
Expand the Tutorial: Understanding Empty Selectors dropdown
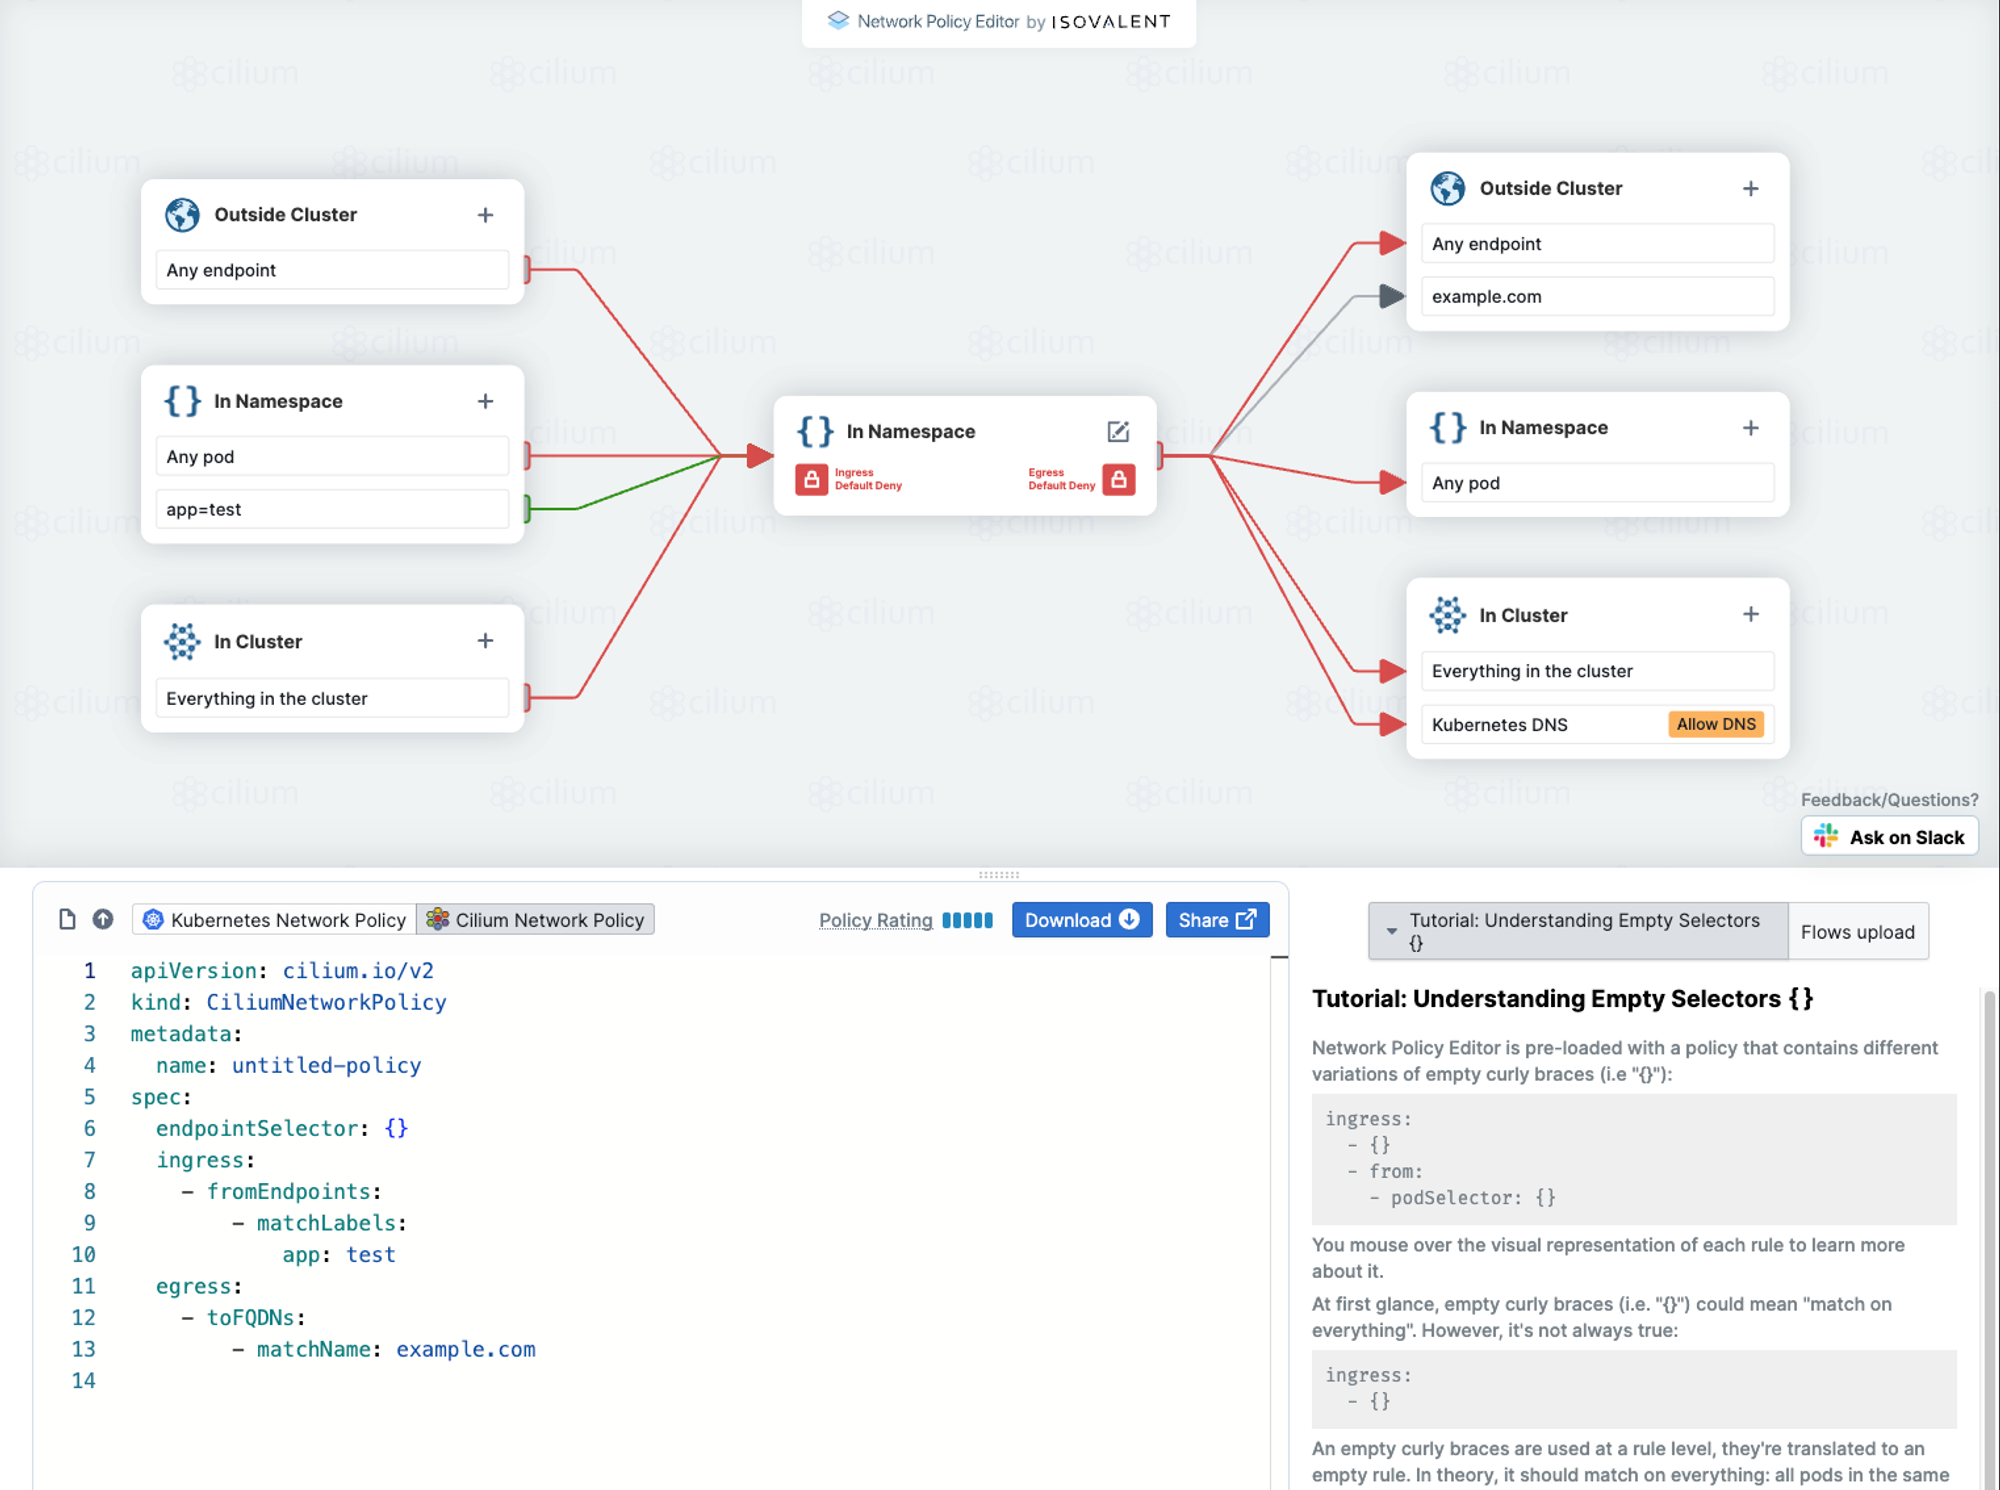coord(1578,931)
